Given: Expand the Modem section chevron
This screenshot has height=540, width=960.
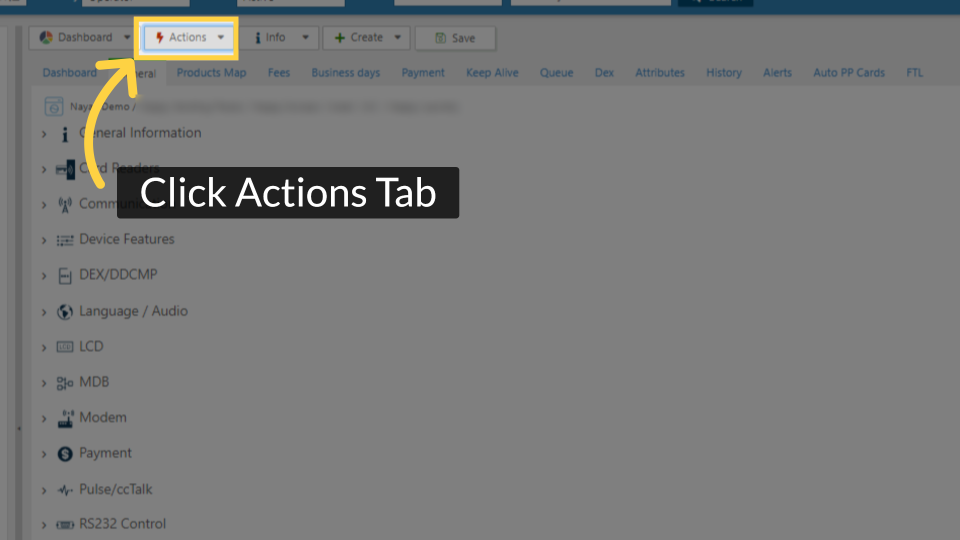Looking at the screenshot, I should pyautogui.click(x=44, y=419).
